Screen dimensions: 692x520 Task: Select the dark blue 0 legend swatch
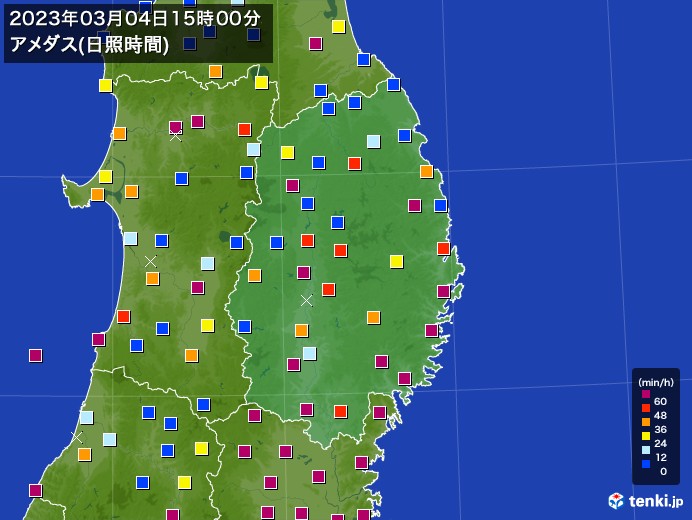[646, 464]
